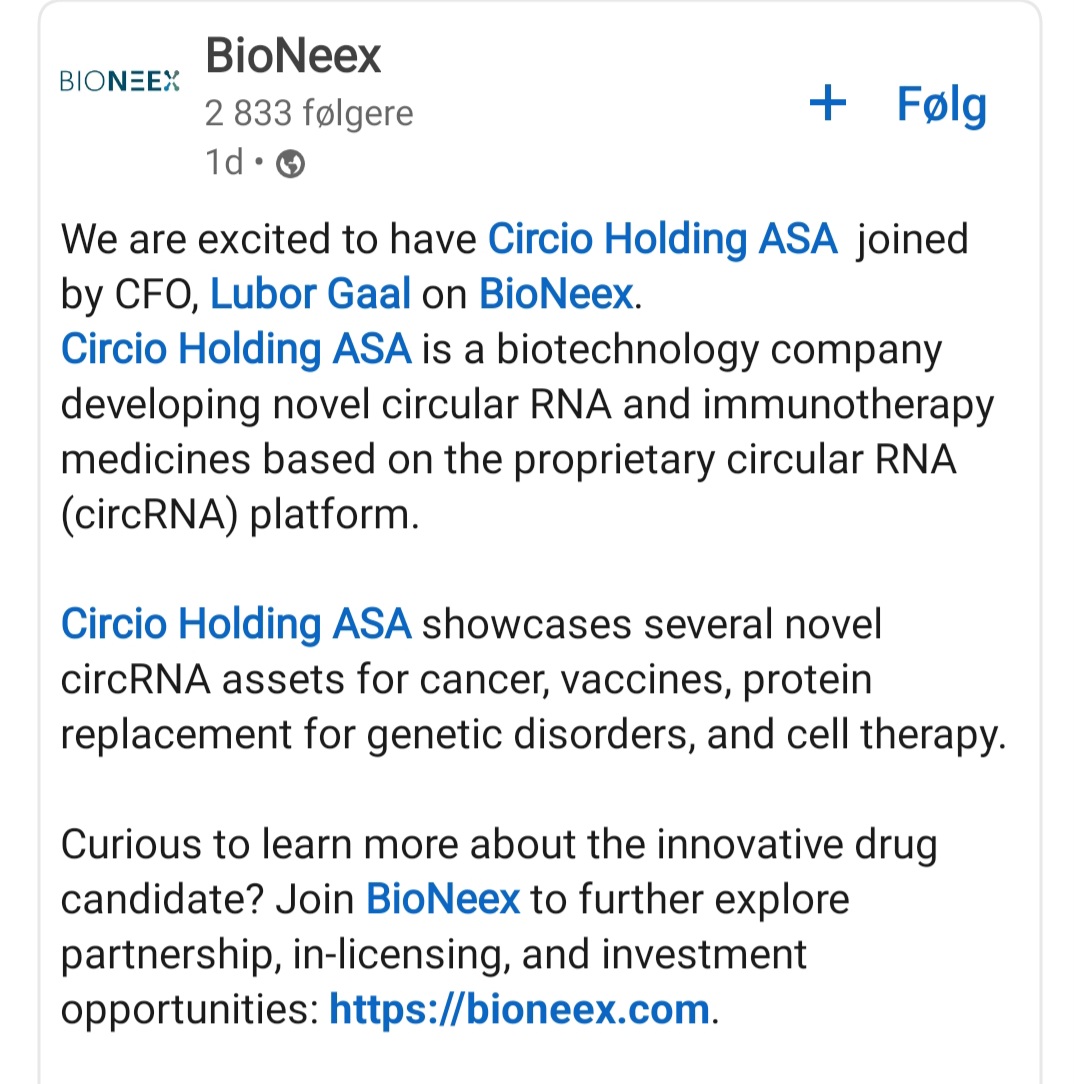Screen dimensions: 1079x1084
Task: Open Circio Holding ASA link before 'is a biotechnology'
Action: [236, 348]
